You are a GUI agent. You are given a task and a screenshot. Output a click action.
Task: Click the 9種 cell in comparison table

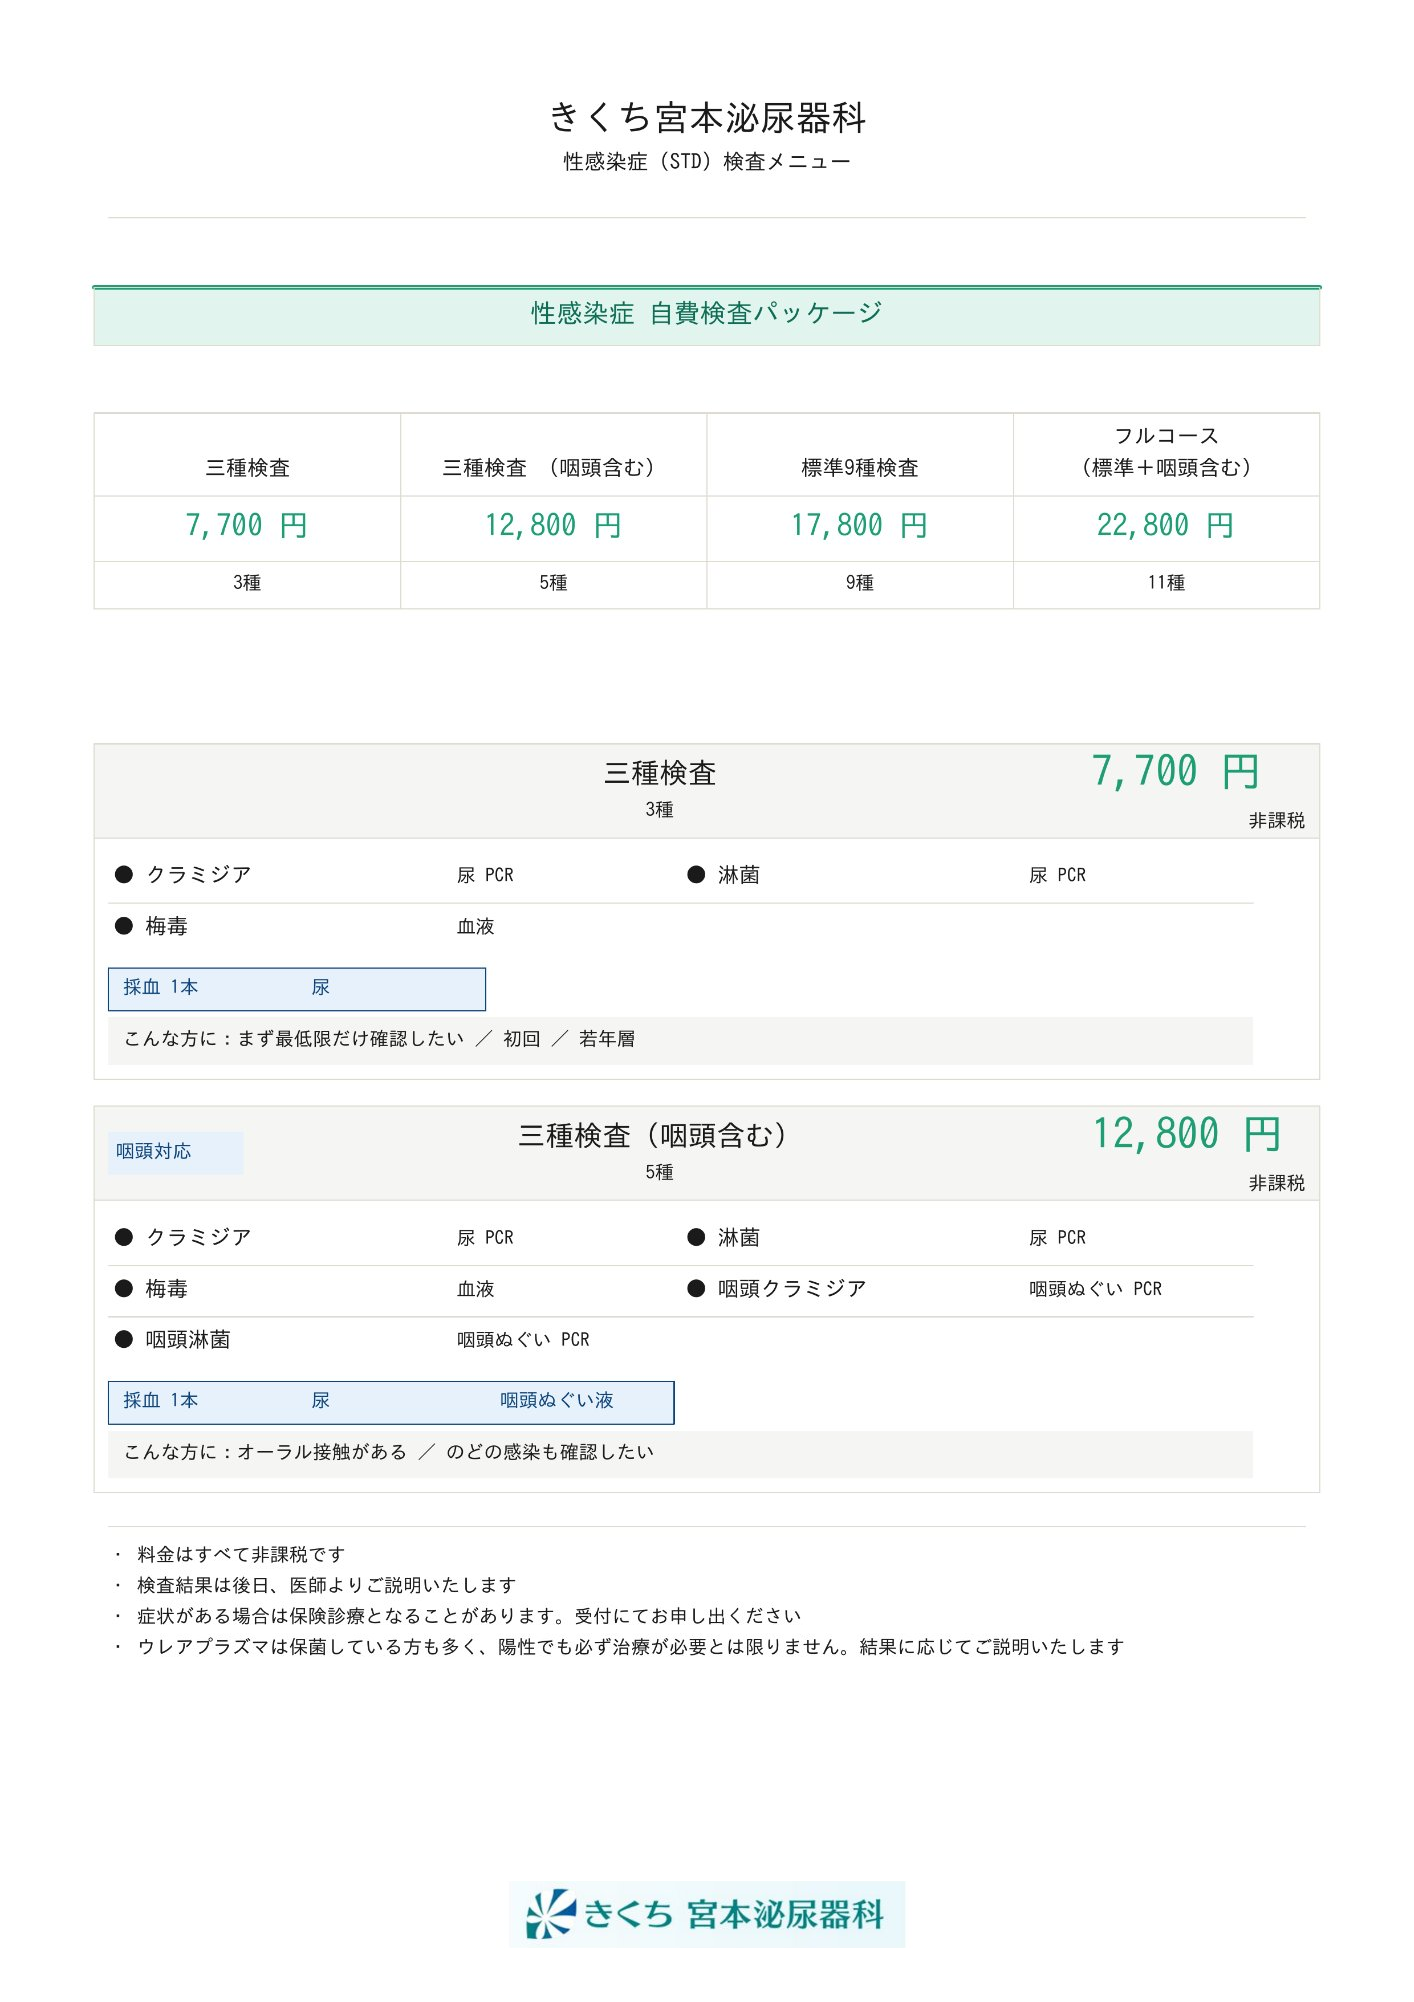coord(859,583)
